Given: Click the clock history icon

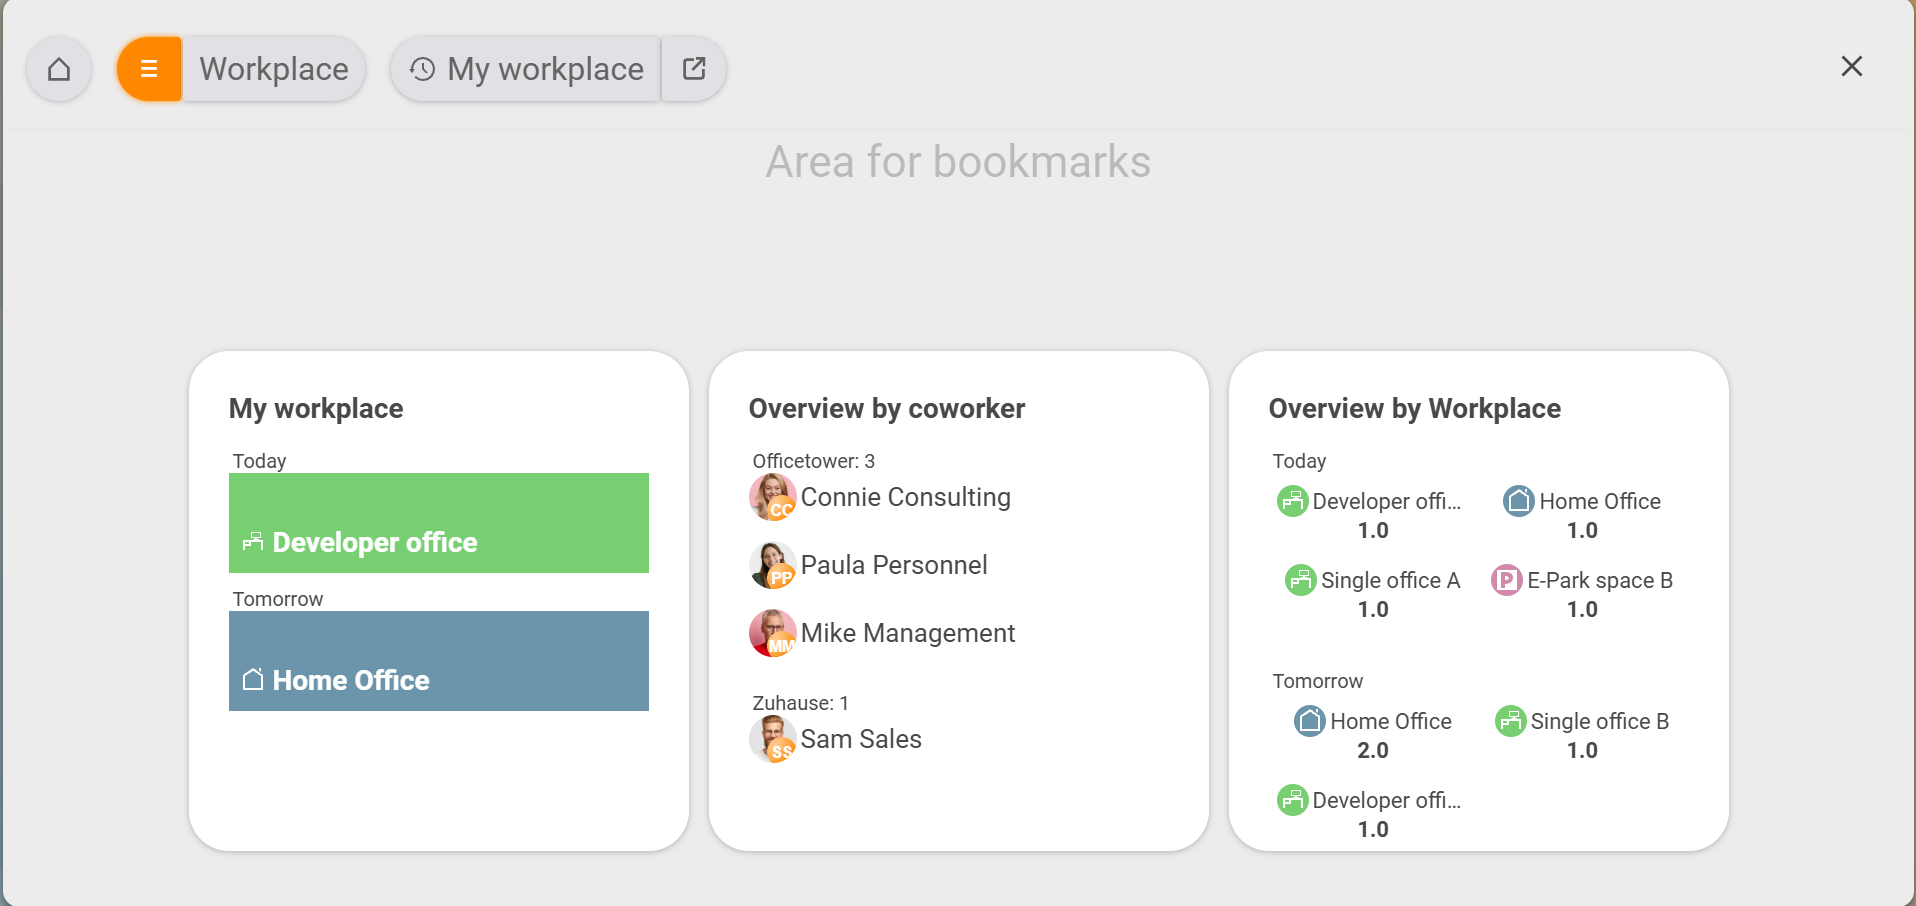Looking at the screenshot, I should (x=422, y=69).
